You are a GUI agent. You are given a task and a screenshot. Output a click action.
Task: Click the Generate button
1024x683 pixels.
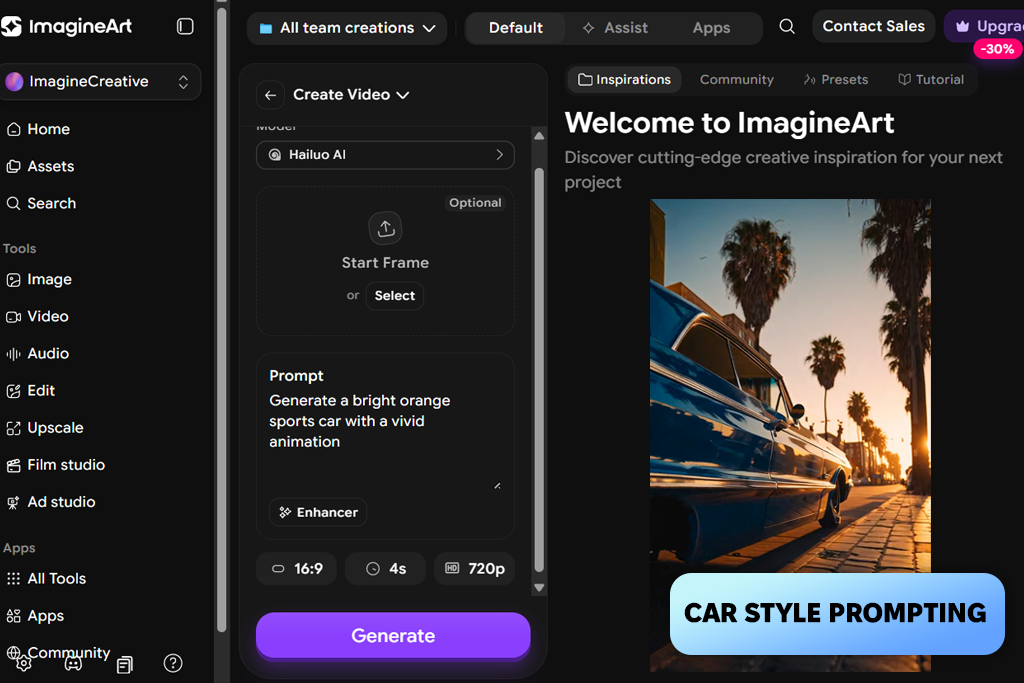[x=393, y=635]
